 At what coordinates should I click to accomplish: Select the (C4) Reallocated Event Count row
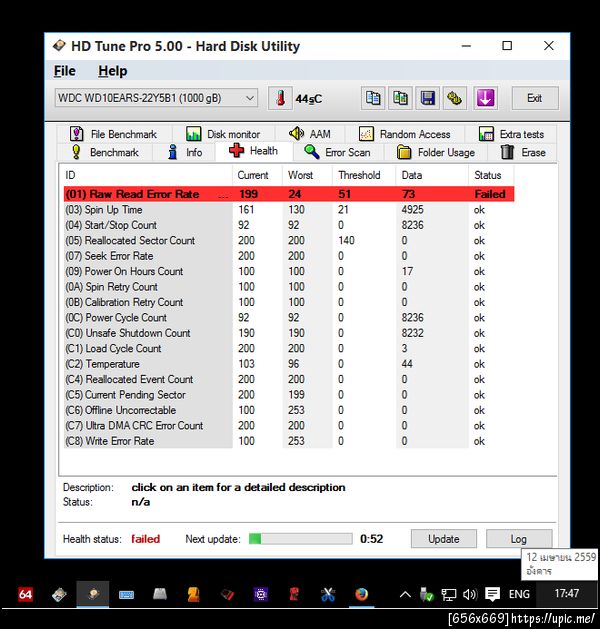click(289, 379)
